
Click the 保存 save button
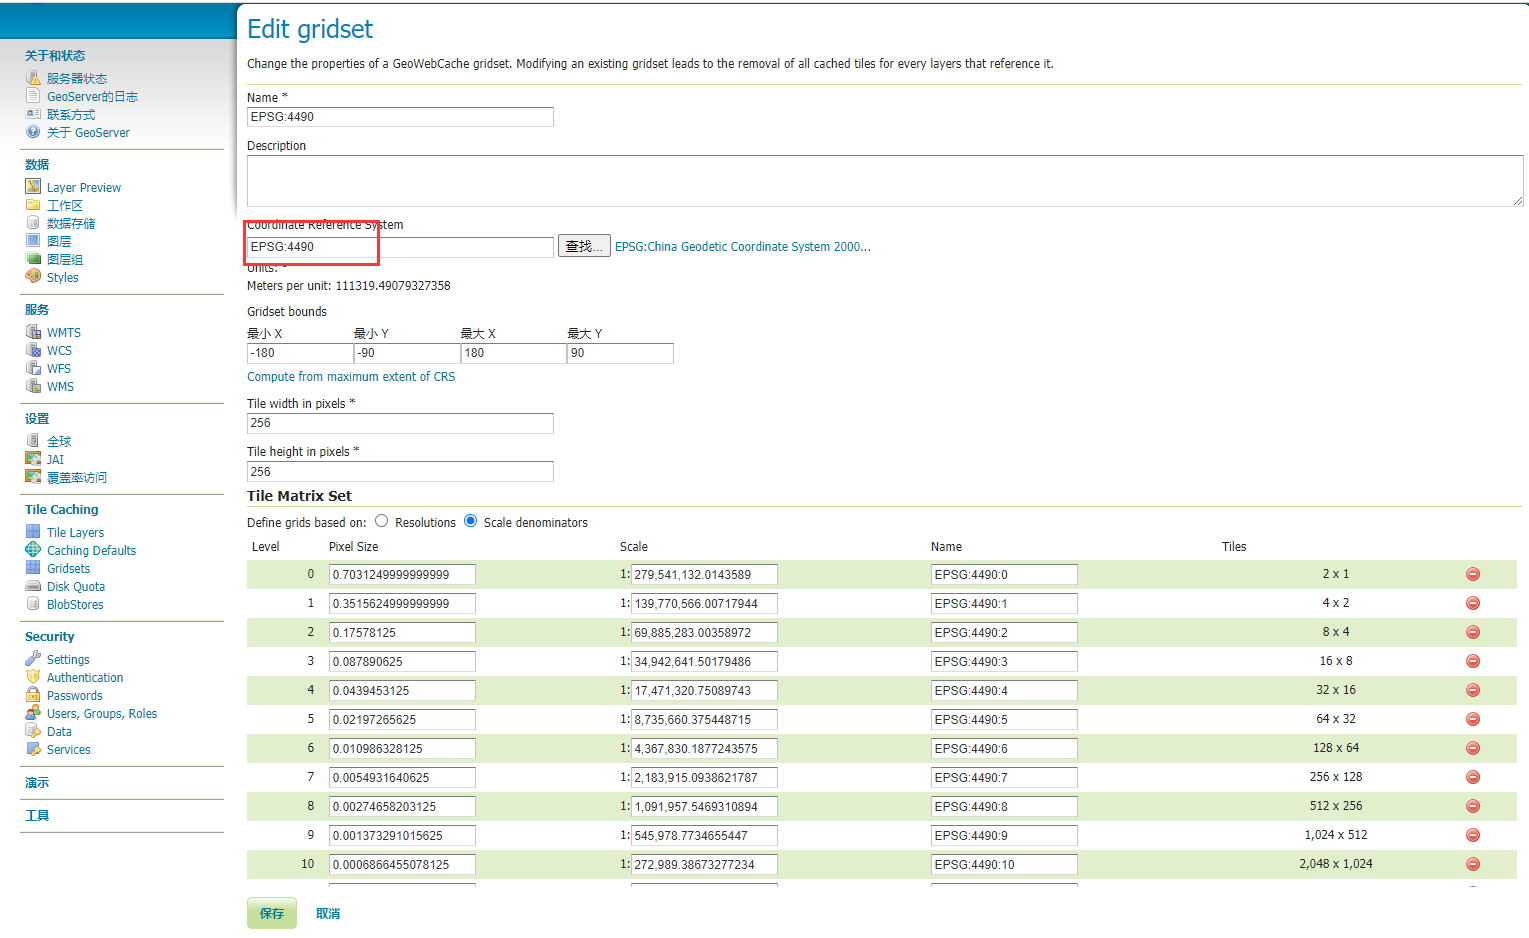272,913
